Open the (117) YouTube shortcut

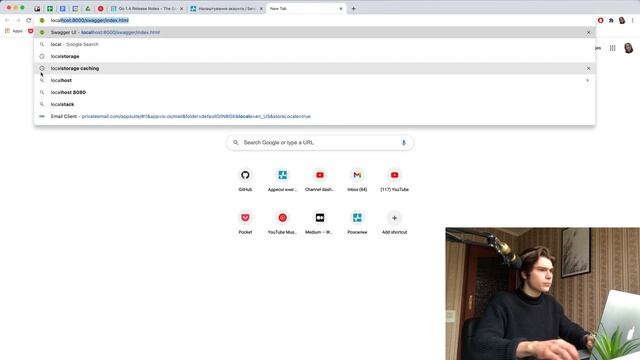(394, 180)
